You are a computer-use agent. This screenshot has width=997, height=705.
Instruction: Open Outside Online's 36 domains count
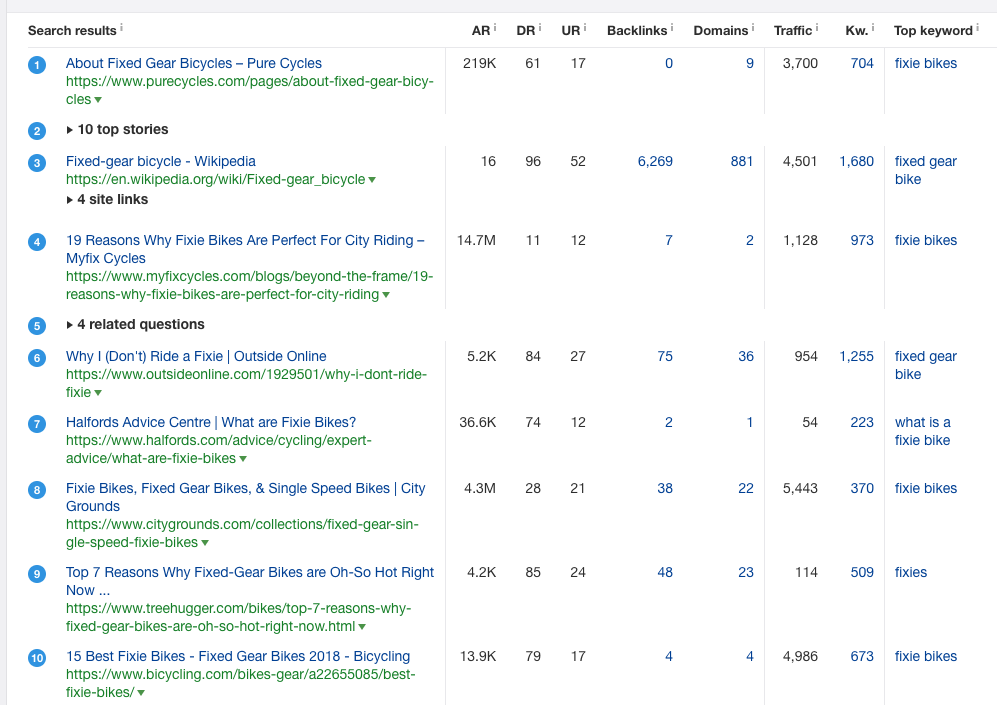(746, 357)
